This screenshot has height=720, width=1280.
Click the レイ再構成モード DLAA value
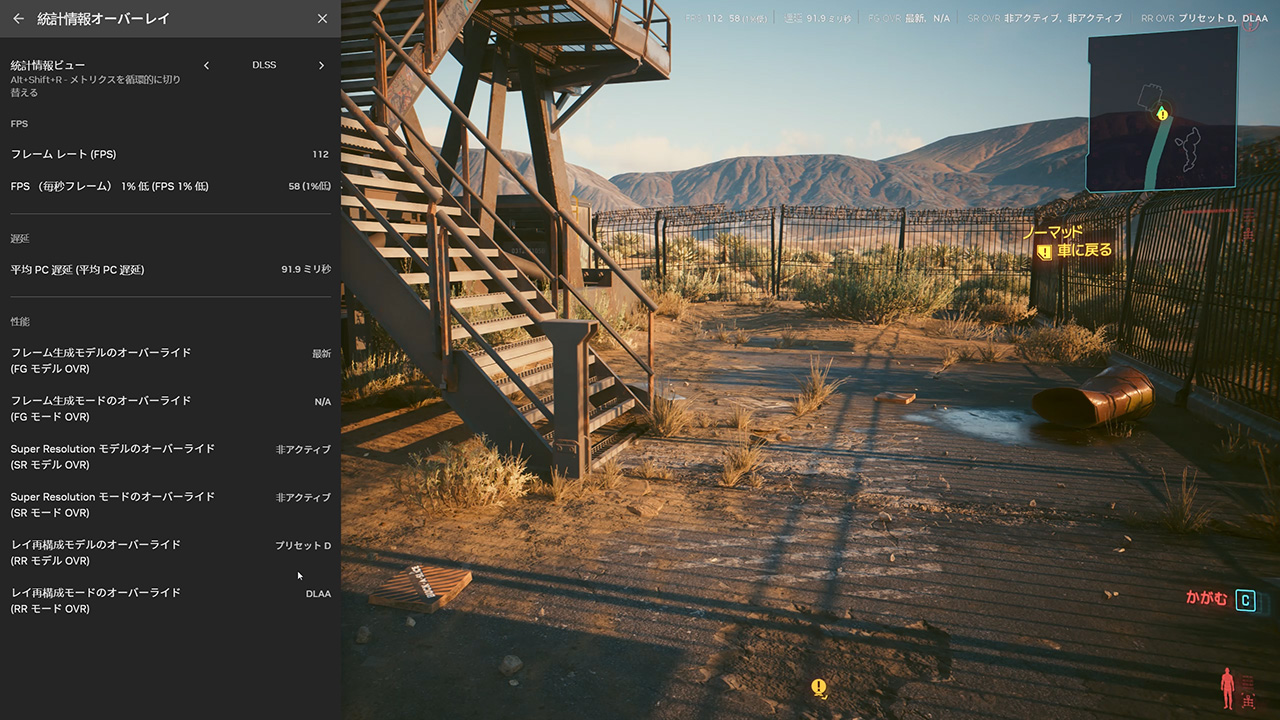[x=318, y=594]
